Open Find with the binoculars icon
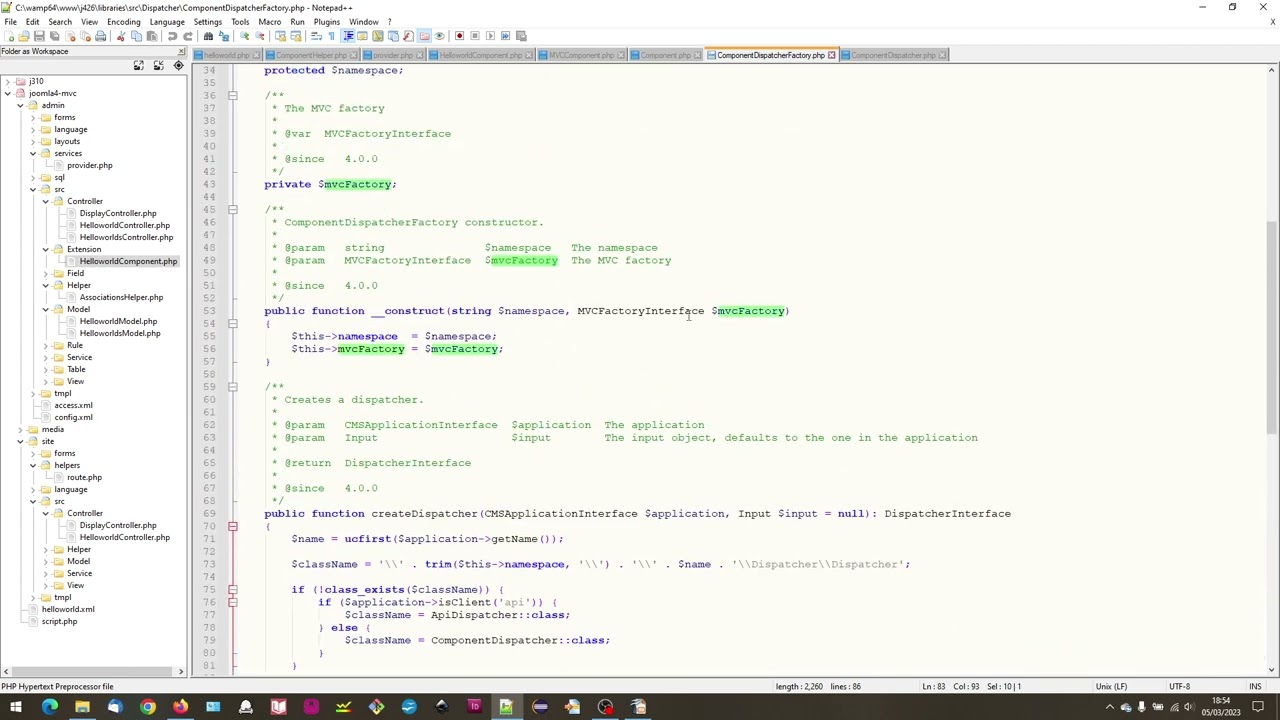This screenshot has height=720, width=1280. 208,36
